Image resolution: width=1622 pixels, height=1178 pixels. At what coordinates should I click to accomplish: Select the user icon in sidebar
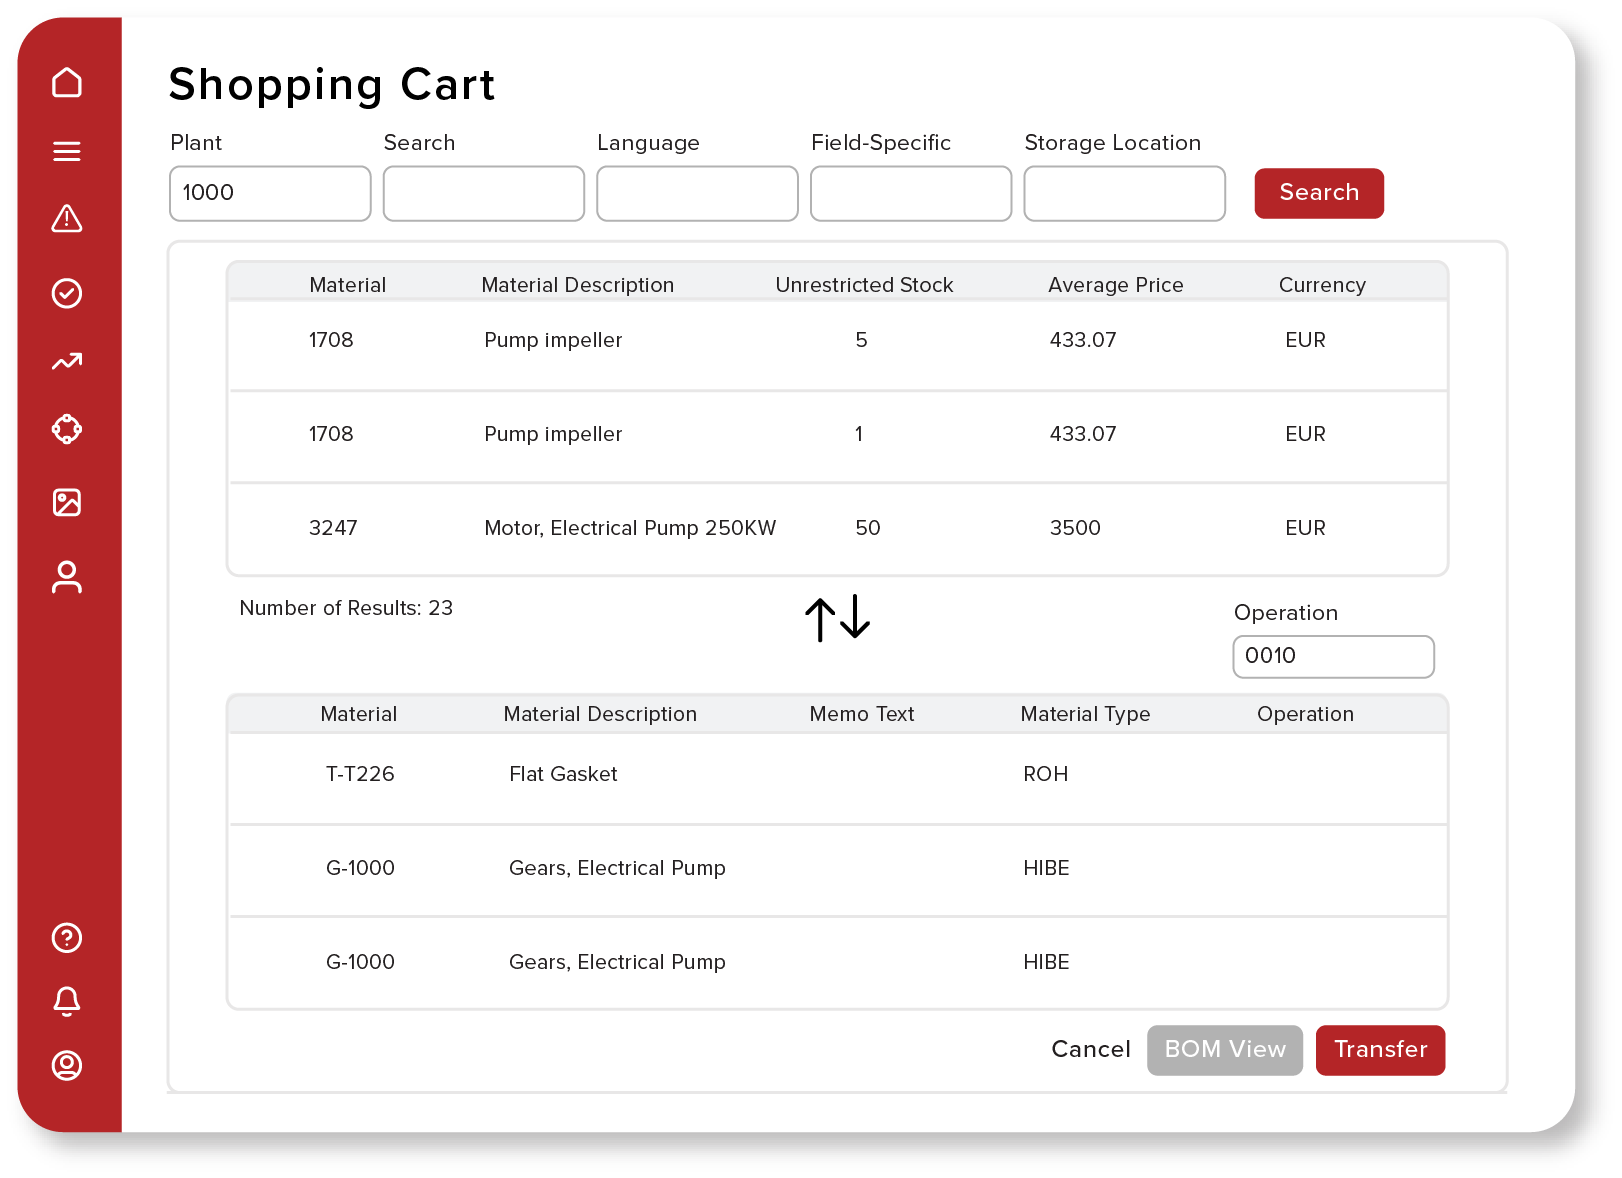point(66,577)
